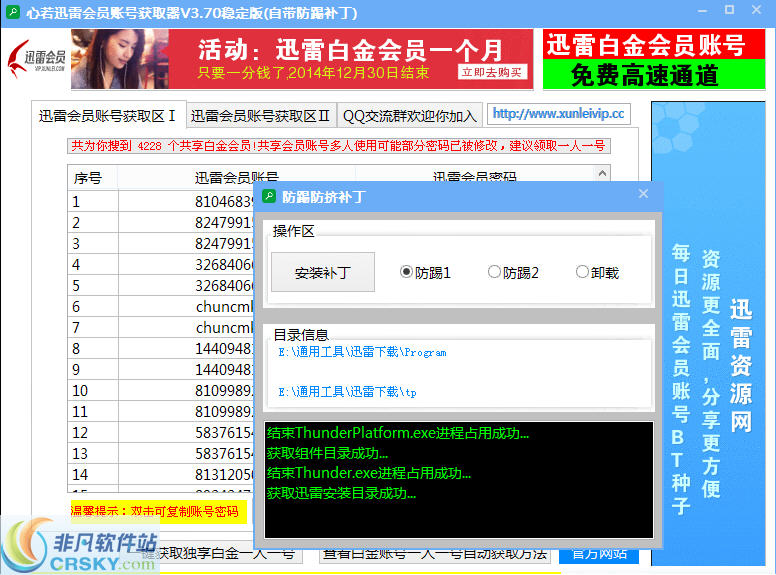The image size is (776, 575).
Task: Open the 迅雷白金会员账号 免费高速通道 banner
Action: 654,59
